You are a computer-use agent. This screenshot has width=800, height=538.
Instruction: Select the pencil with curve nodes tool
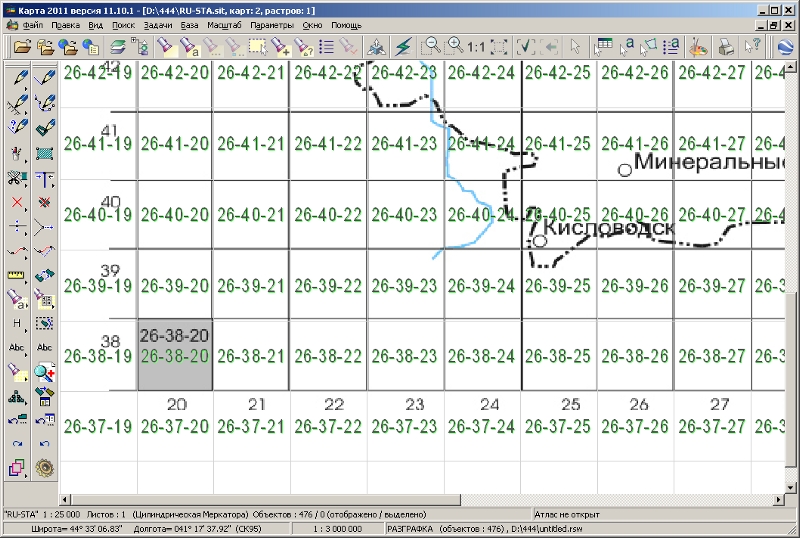coord(45,103)
